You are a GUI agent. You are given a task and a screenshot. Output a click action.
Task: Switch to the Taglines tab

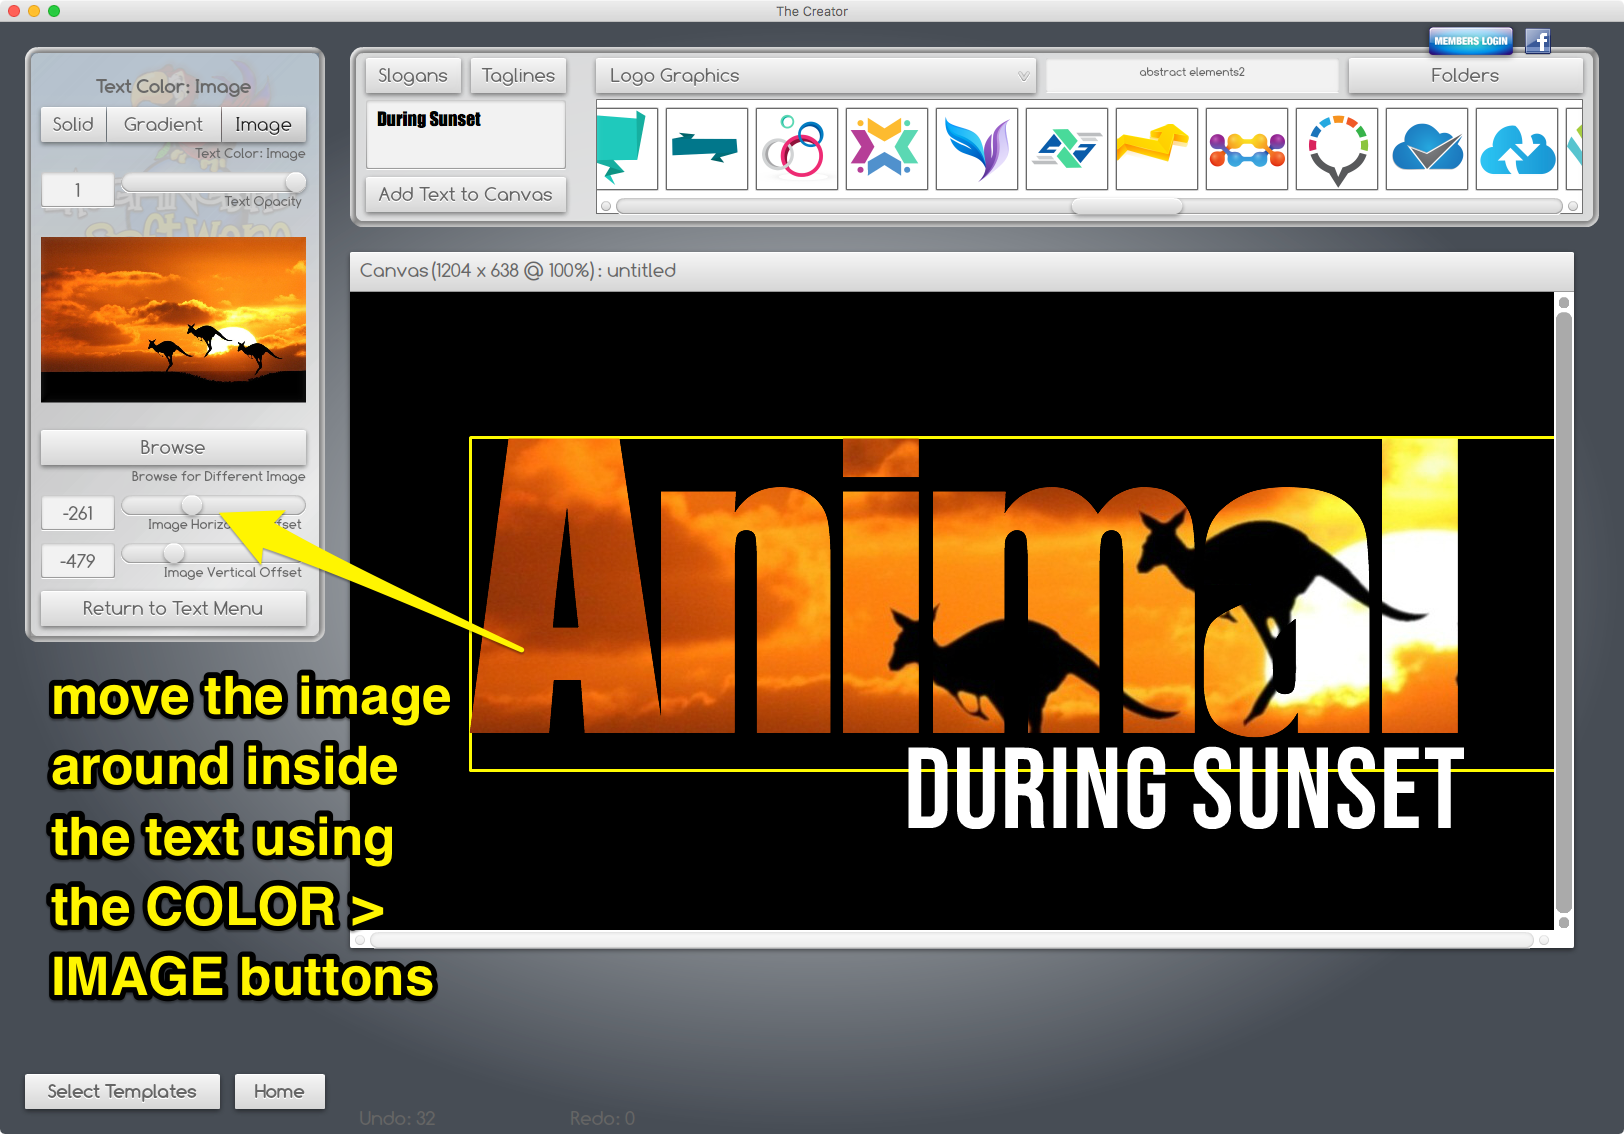(518, 76)
